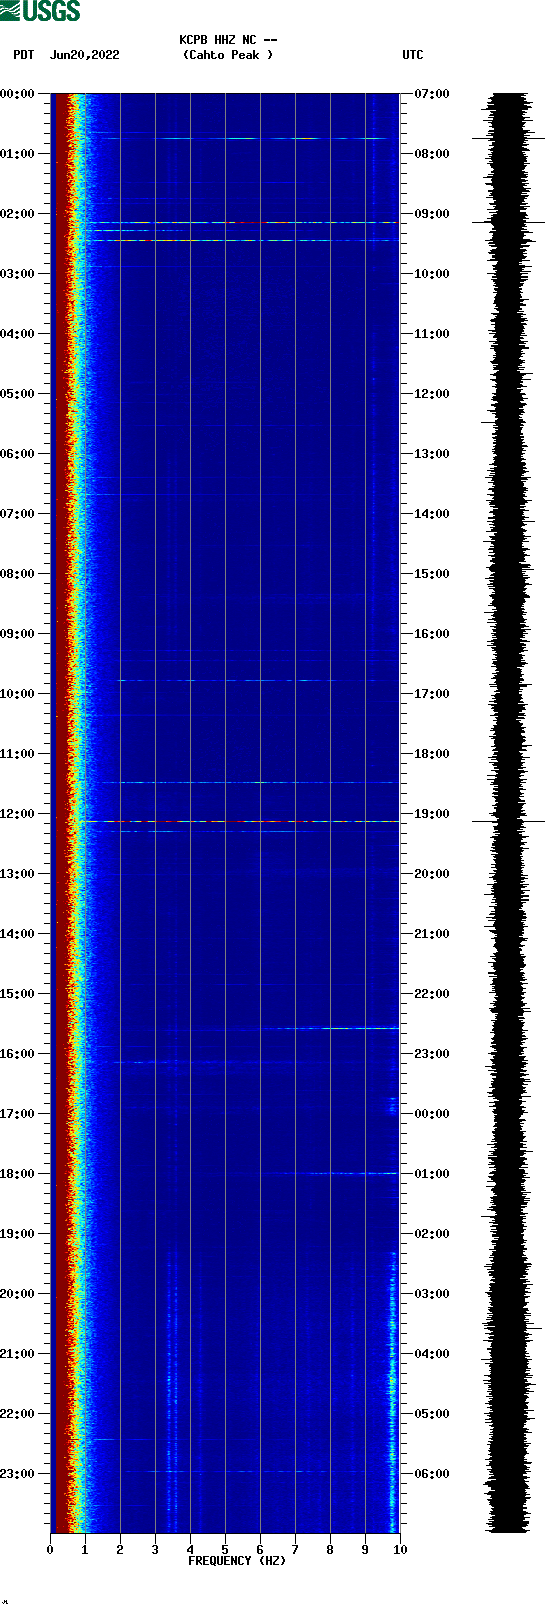The width and height of the screenshot is (552, 1613).
Task: Click the 5 on the frequency axis
Action: click(225, 1550)
